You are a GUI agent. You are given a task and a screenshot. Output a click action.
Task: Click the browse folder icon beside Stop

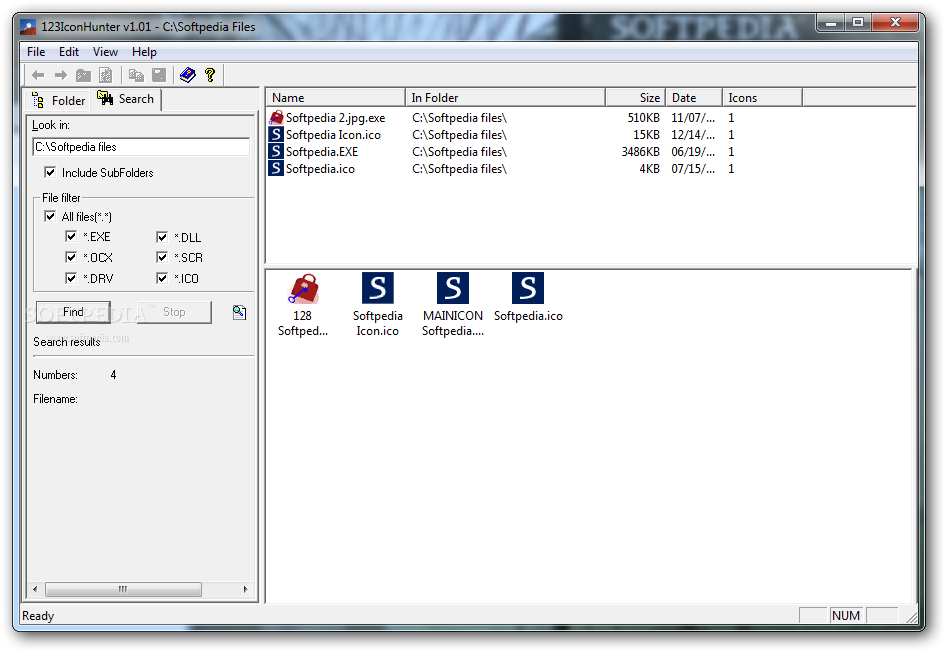point(240,312)
